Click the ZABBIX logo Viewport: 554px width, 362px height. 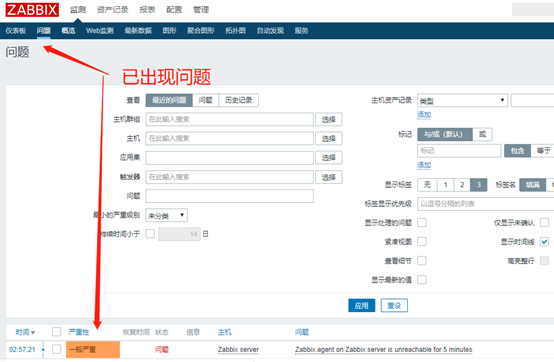click(x=32, y=10)
